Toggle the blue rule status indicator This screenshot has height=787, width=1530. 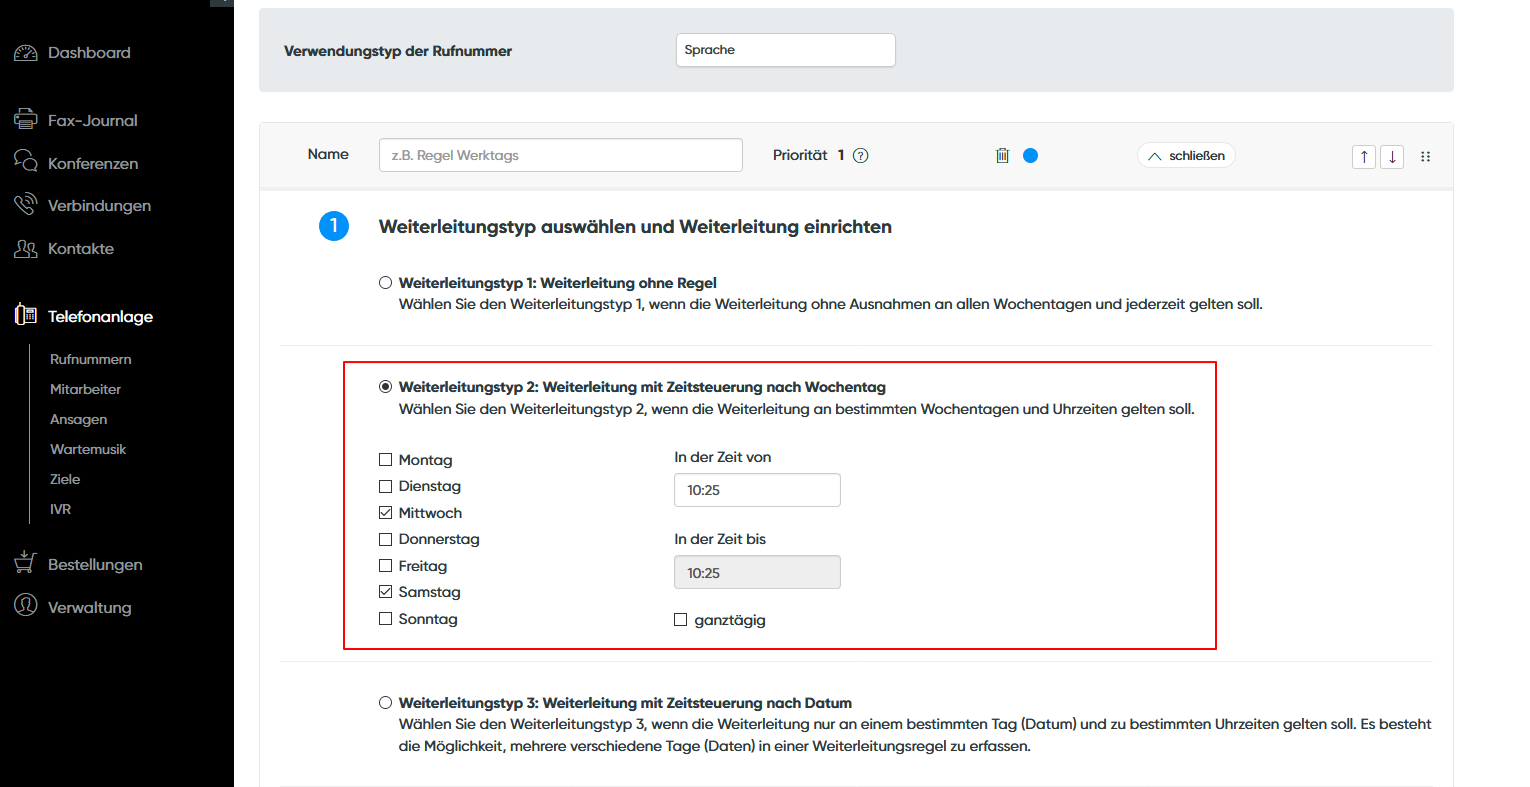pos(1030,155)
